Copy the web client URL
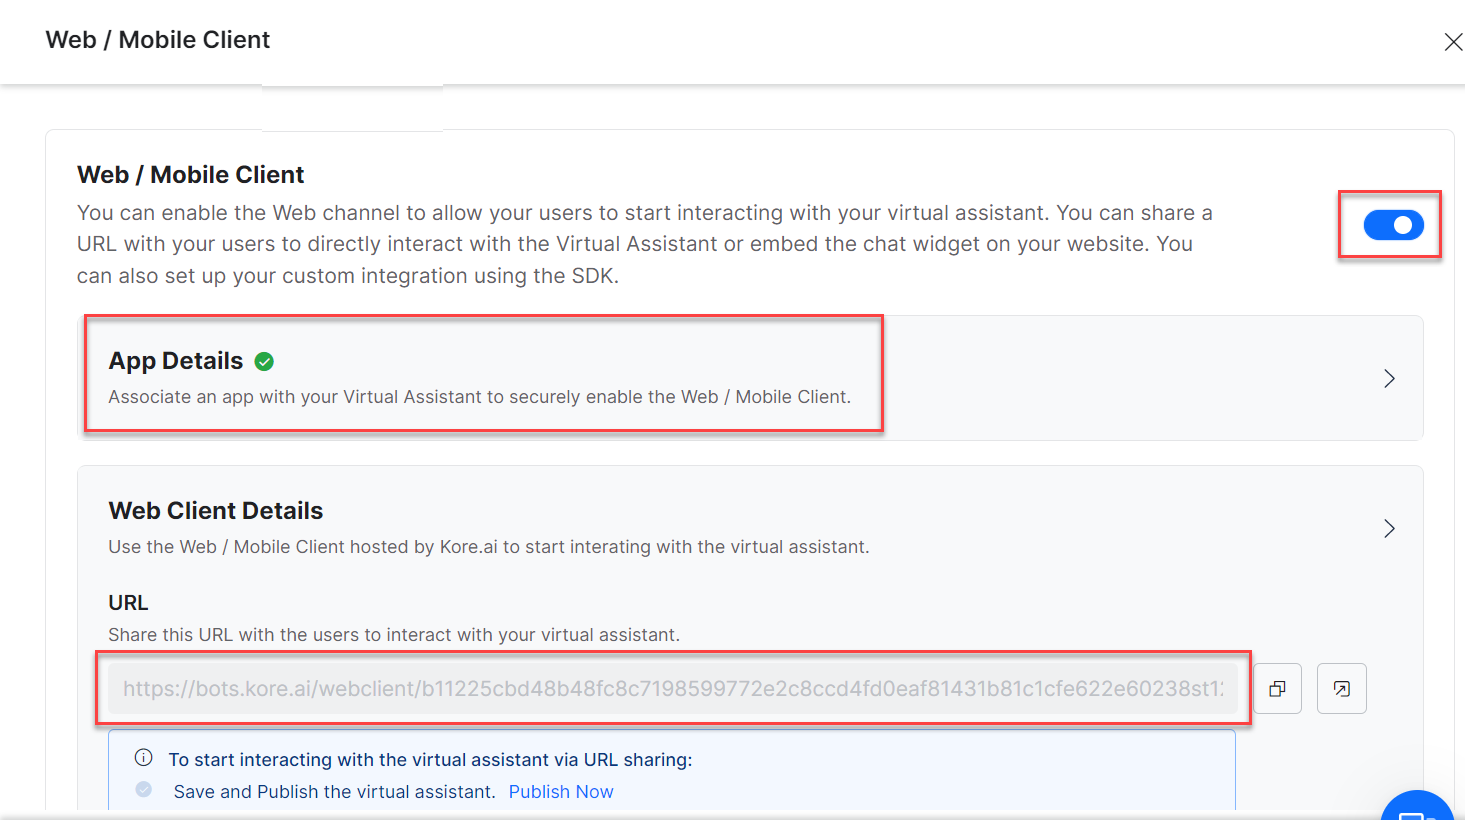This screenshot has width=1465, height=820. pos(1277,689)
